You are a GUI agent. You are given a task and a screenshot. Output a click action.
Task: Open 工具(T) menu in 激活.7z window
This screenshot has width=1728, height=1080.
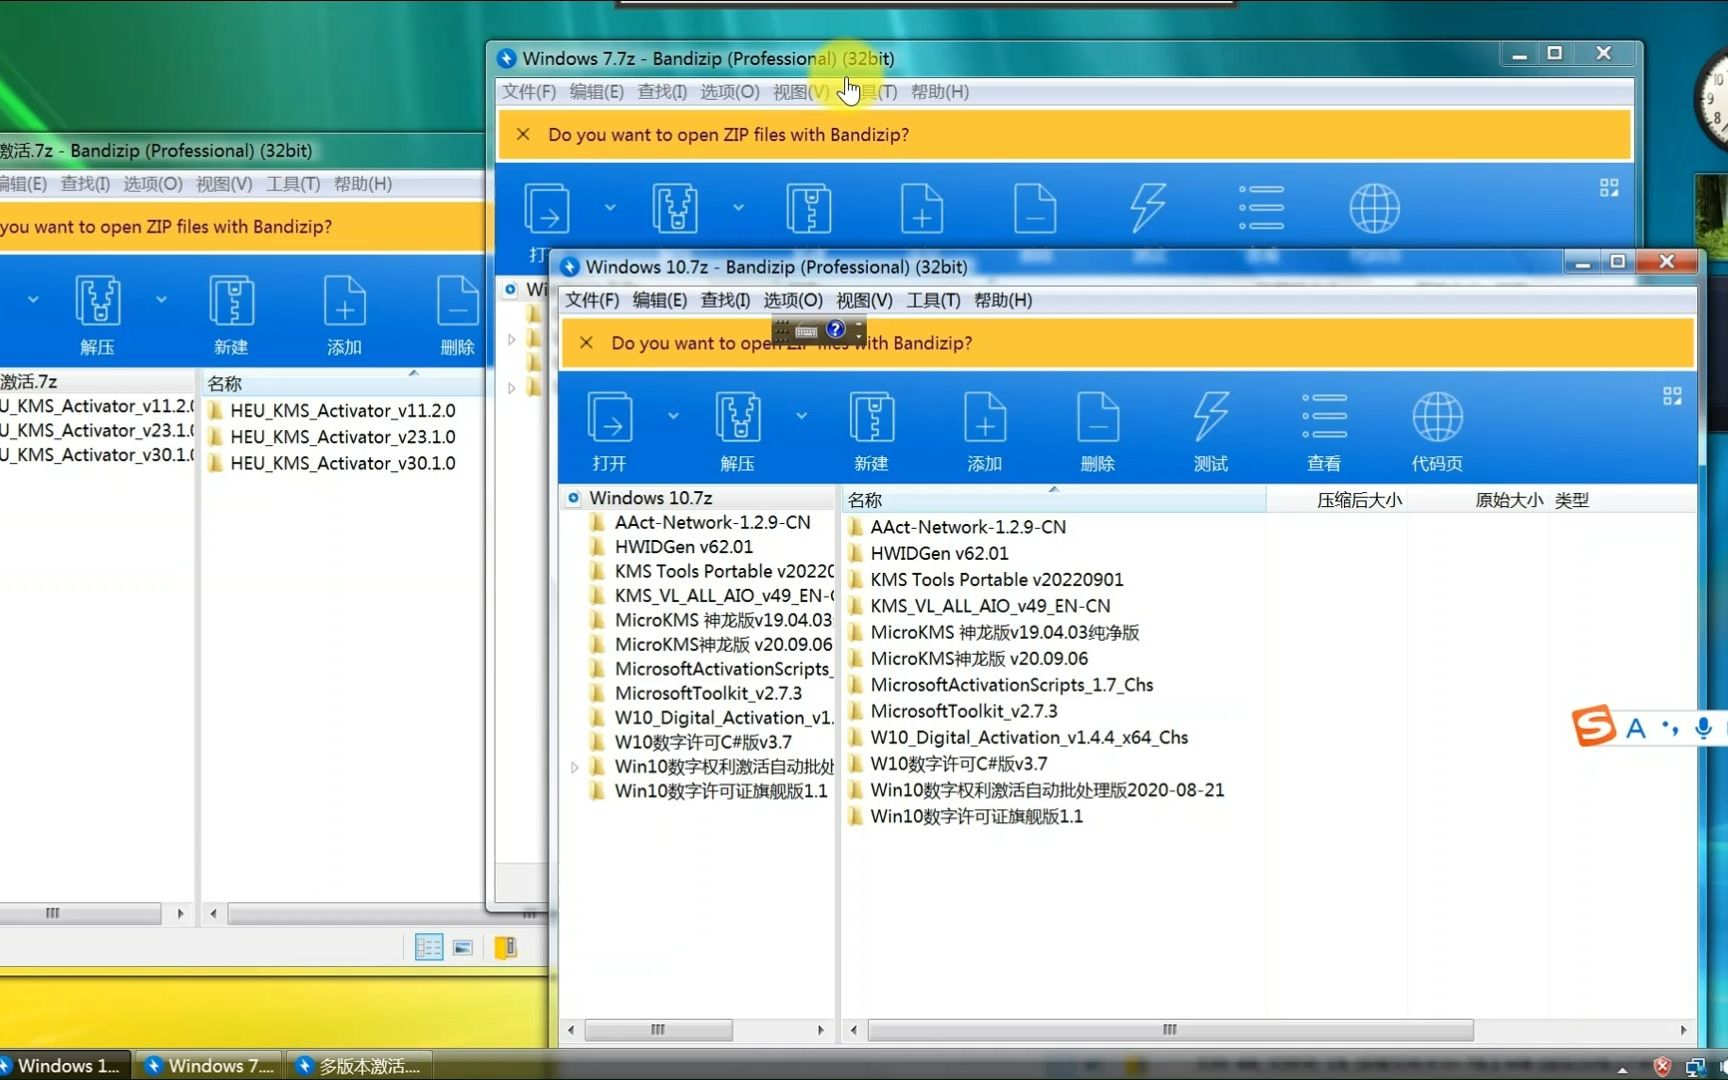coord(293,184)
